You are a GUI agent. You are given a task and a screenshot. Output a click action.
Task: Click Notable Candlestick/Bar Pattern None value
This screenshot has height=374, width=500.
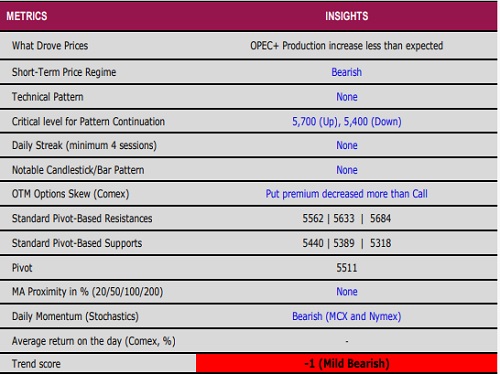point(347,170)
